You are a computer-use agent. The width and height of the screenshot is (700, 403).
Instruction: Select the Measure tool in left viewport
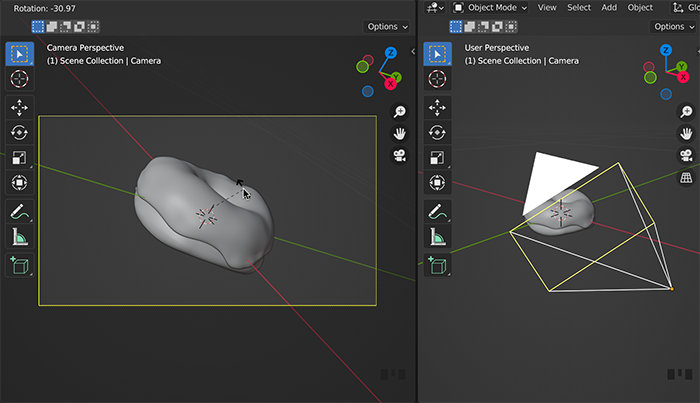point(19,237)
